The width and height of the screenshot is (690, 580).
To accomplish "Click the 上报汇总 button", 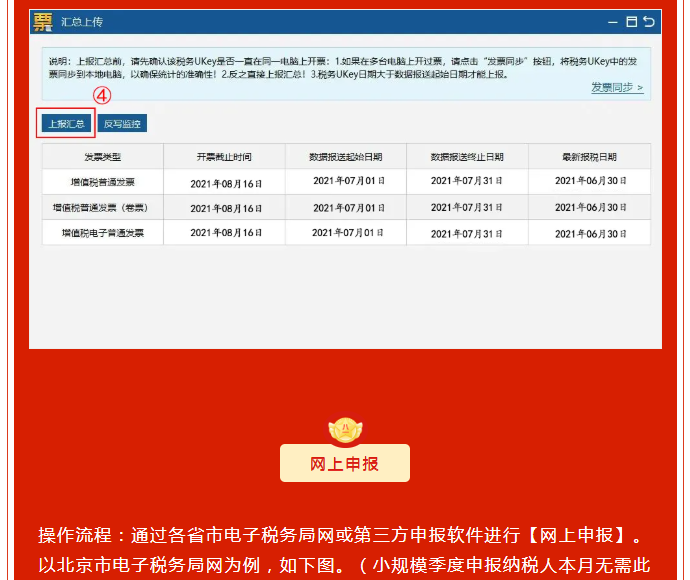I will [x=66, y=123].
